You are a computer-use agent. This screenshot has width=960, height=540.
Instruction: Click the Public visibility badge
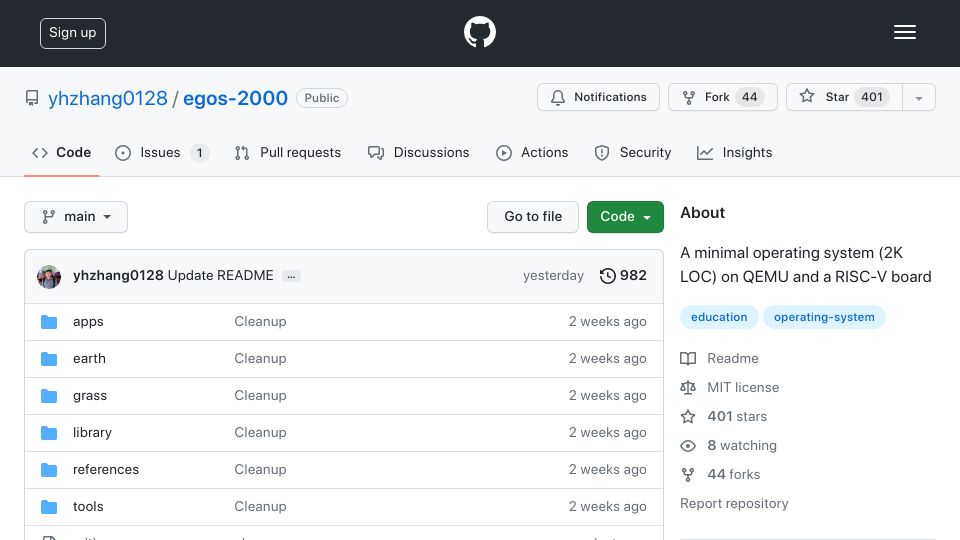[322, 98]
